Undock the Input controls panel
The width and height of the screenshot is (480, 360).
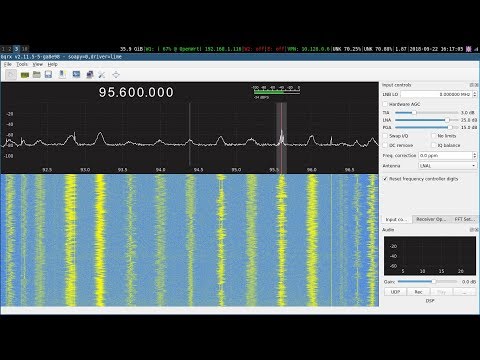(x=473, y=85)
